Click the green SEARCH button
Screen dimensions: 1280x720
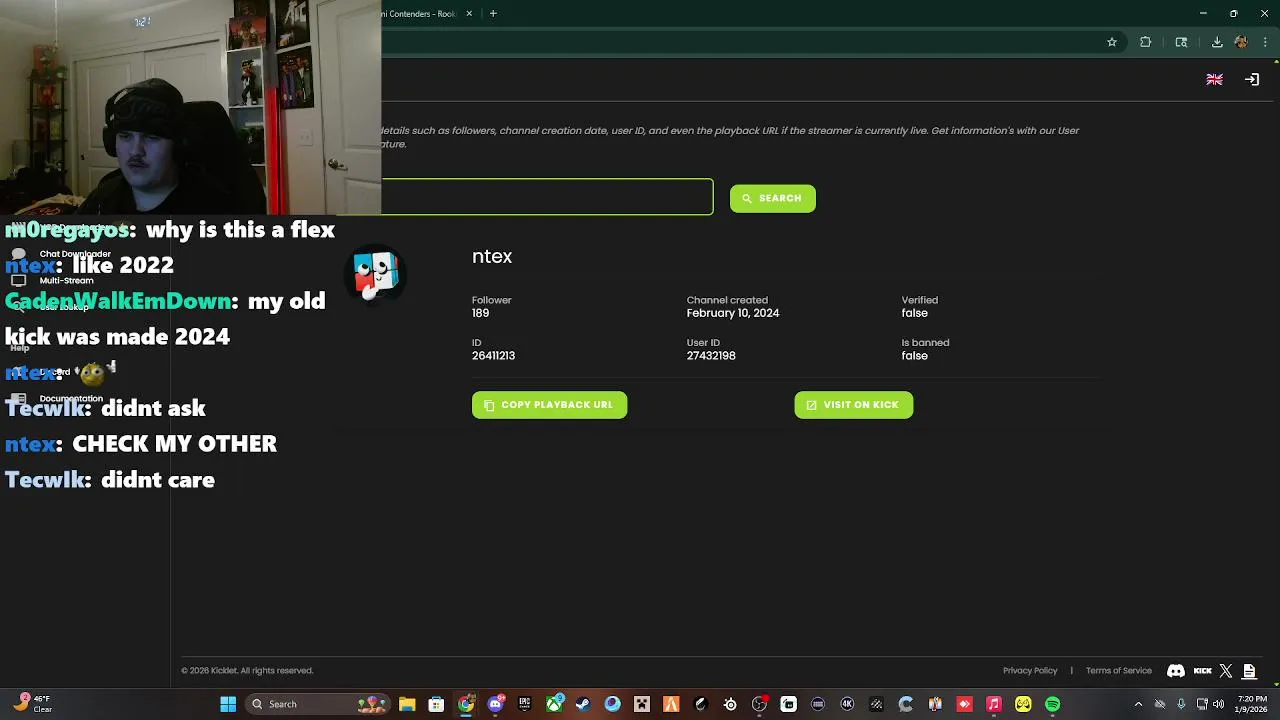click(772, 198)
